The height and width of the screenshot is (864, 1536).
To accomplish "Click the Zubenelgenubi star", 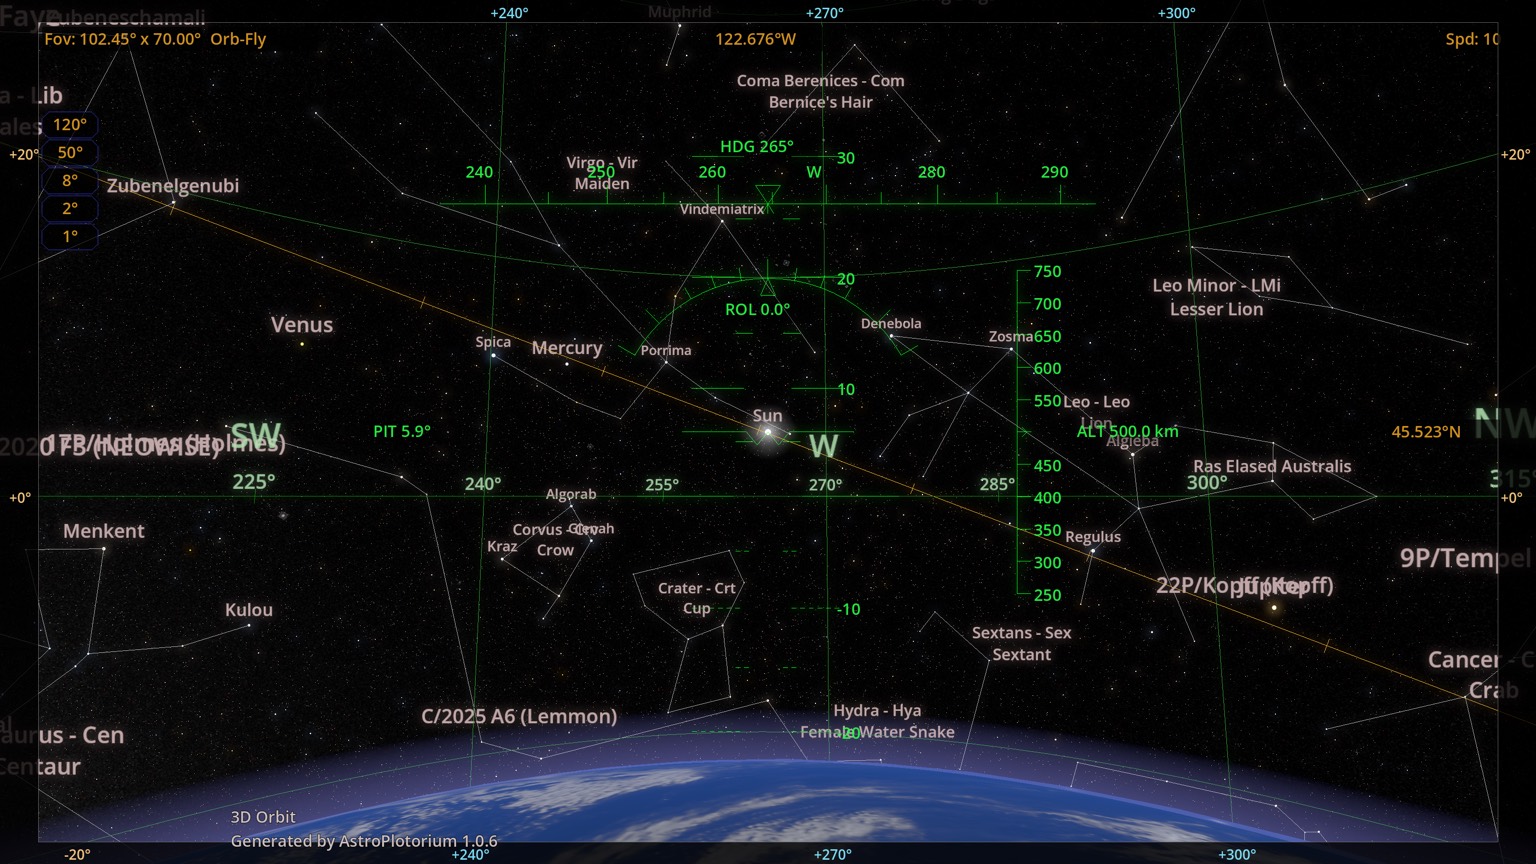I will (x=173, y=203).
